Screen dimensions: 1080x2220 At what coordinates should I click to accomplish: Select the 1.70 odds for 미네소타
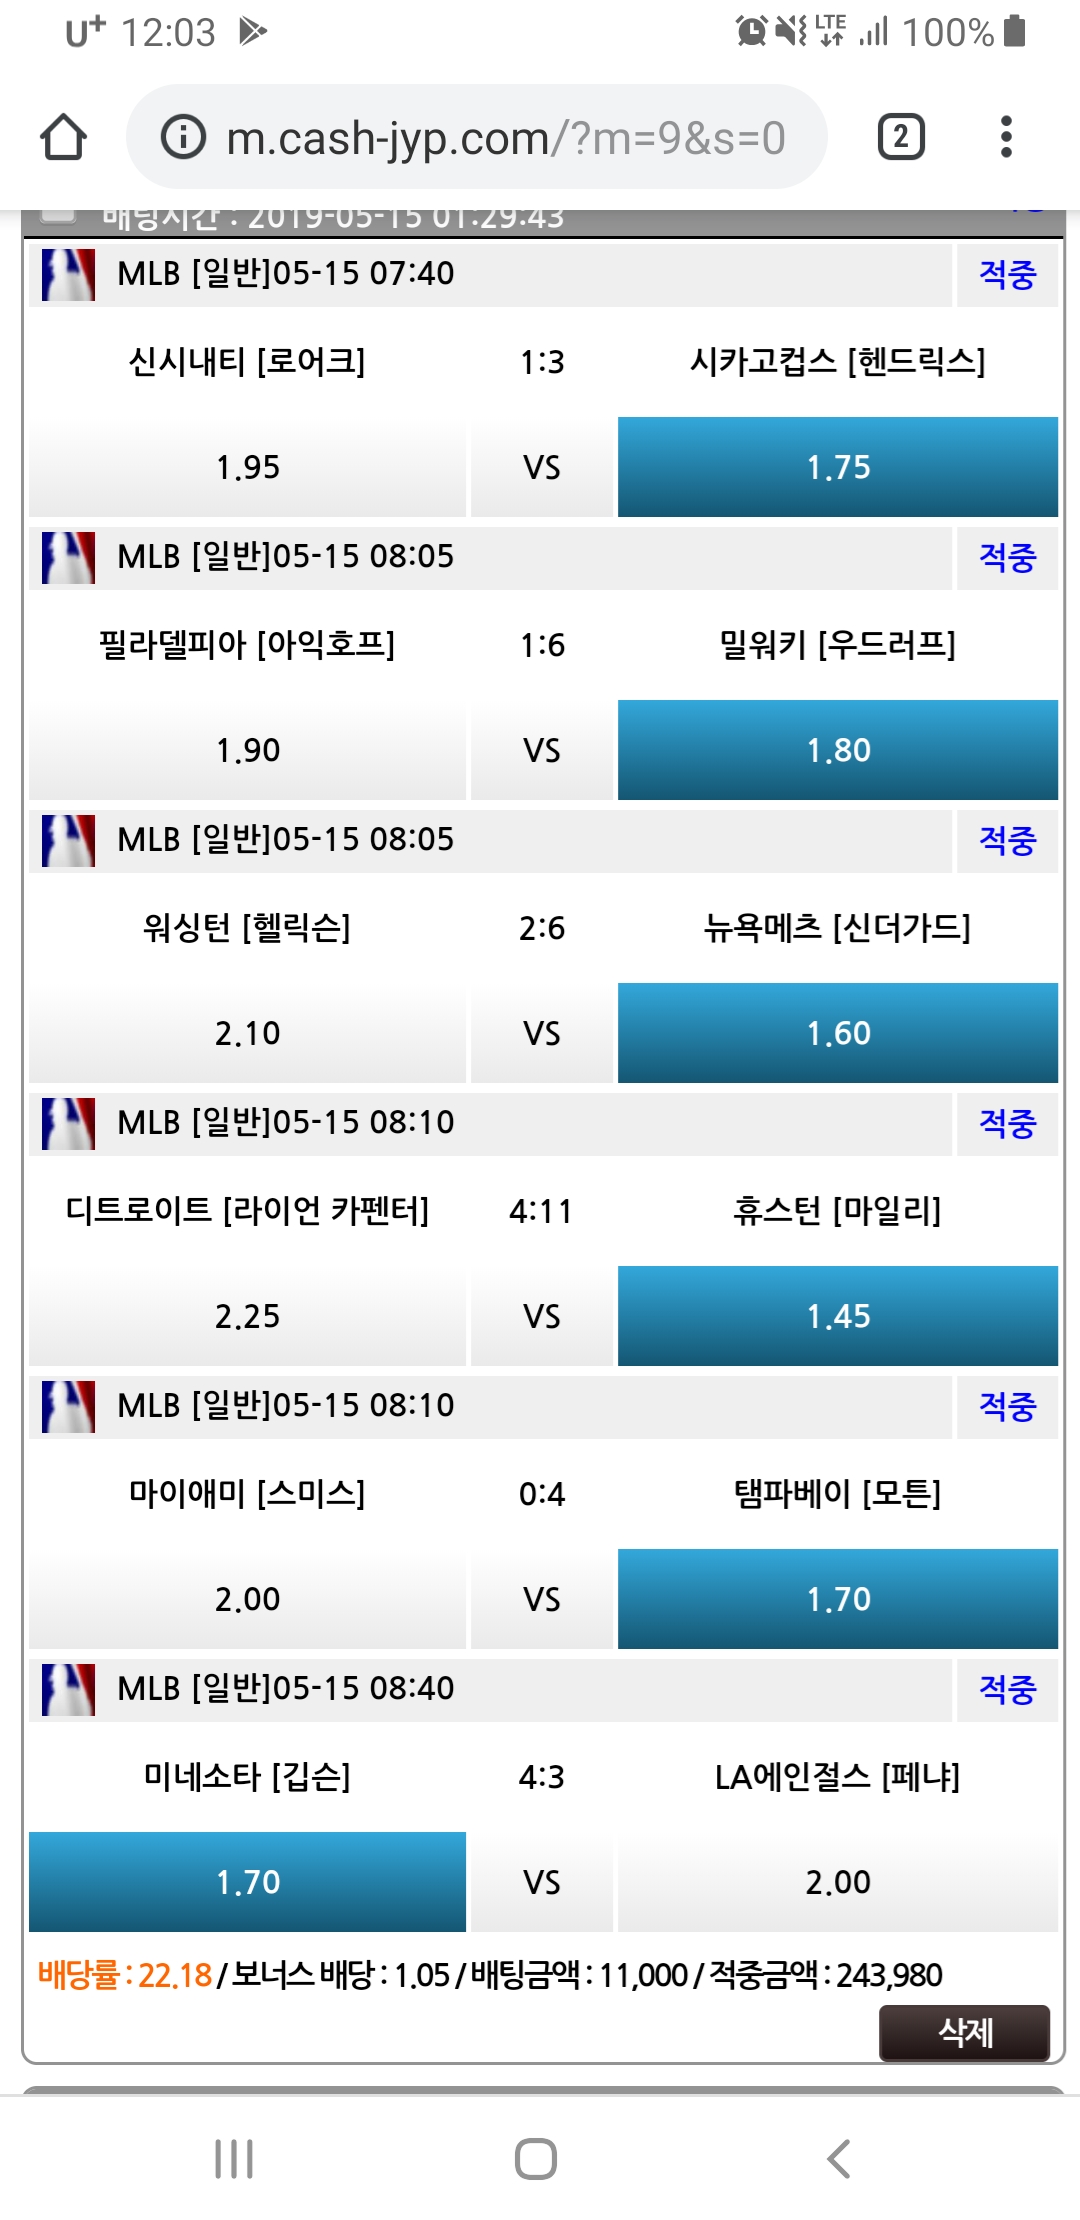(x=247, y=1882)
